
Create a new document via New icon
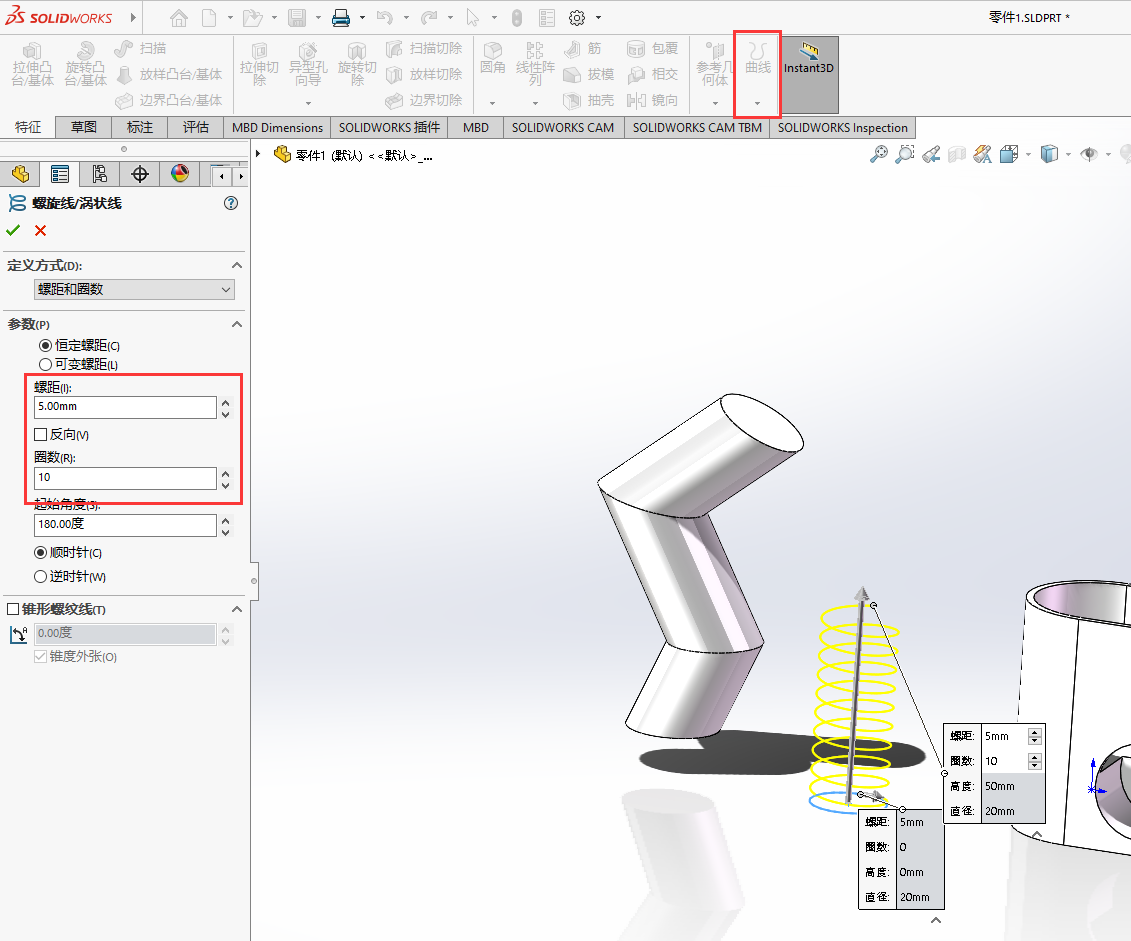(209, 18)
